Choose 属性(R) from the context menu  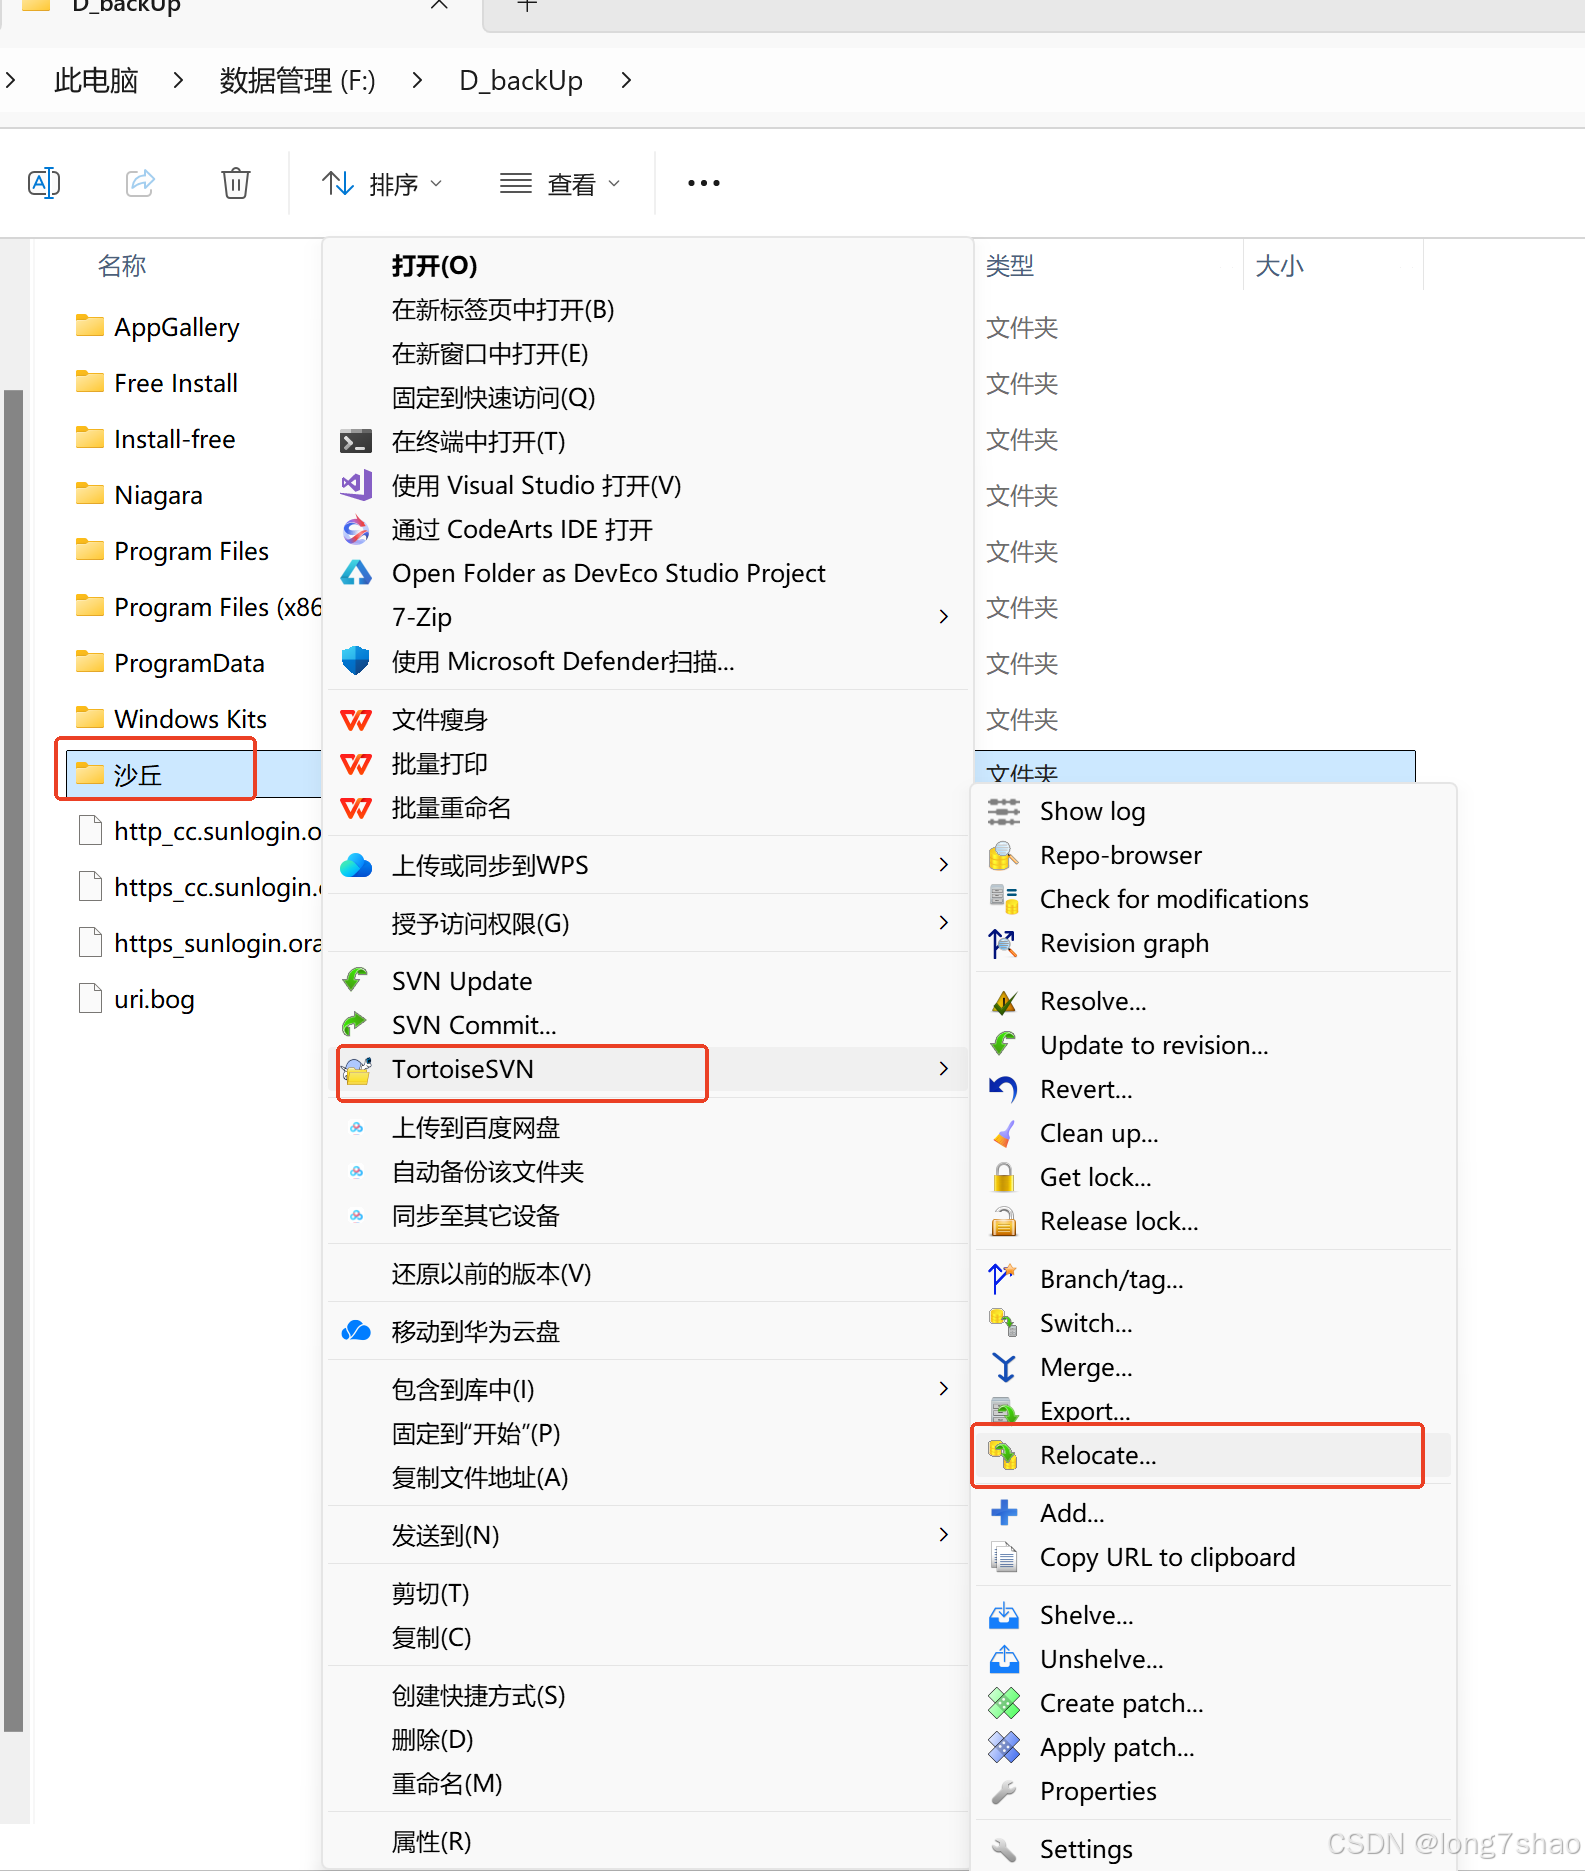click(649, 1842)
